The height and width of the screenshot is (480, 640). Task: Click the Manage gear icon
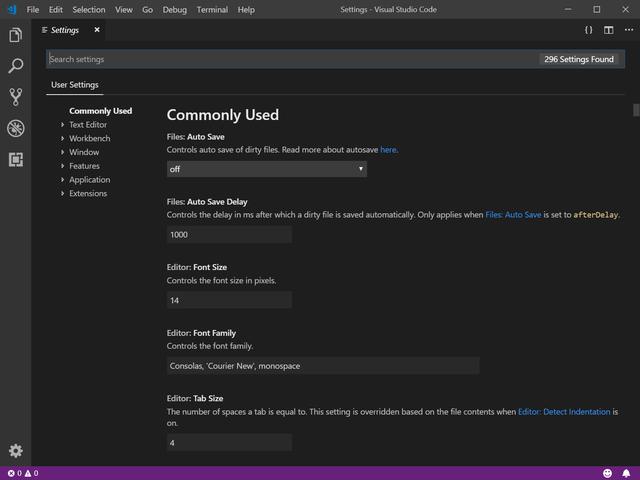tap(16, 451)
